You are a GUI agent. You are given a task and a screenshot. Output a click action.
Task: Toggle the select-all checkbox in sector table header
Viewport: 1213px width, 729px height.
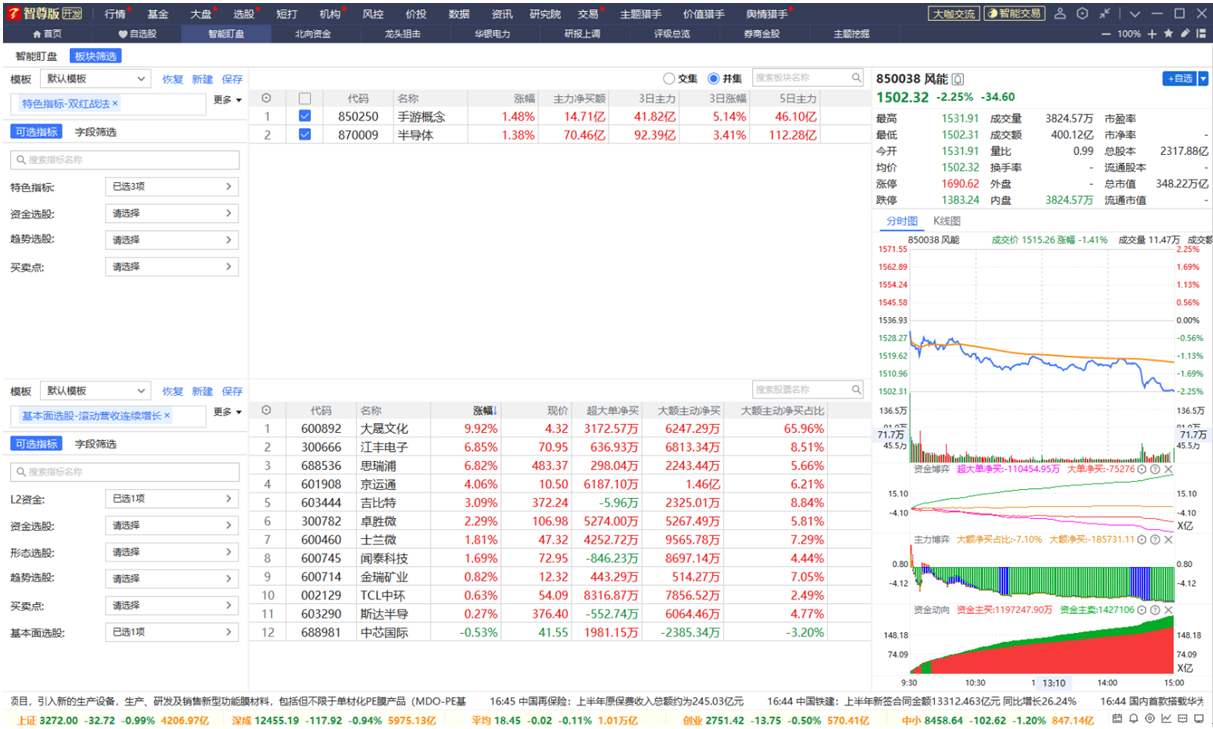(x=305, y=98)
